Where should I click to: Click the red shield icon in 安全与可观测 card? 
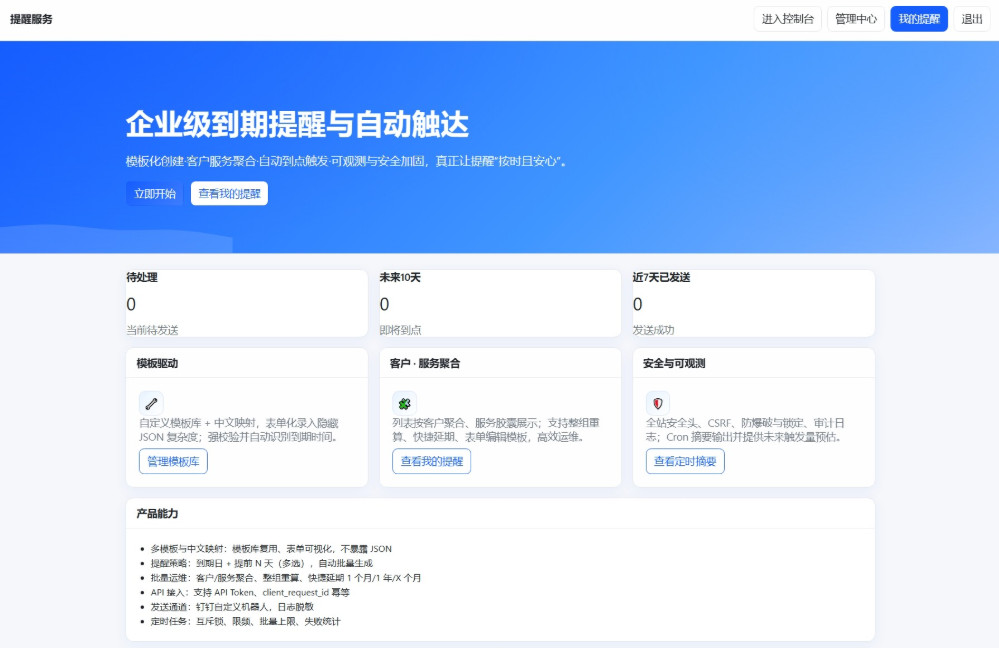tap(657, 403)
